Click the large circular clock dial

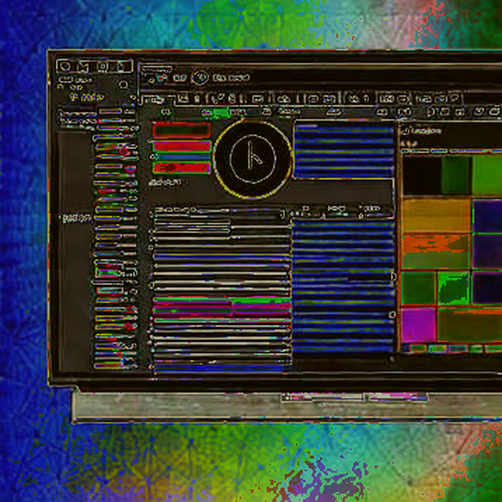click(253, 158)
